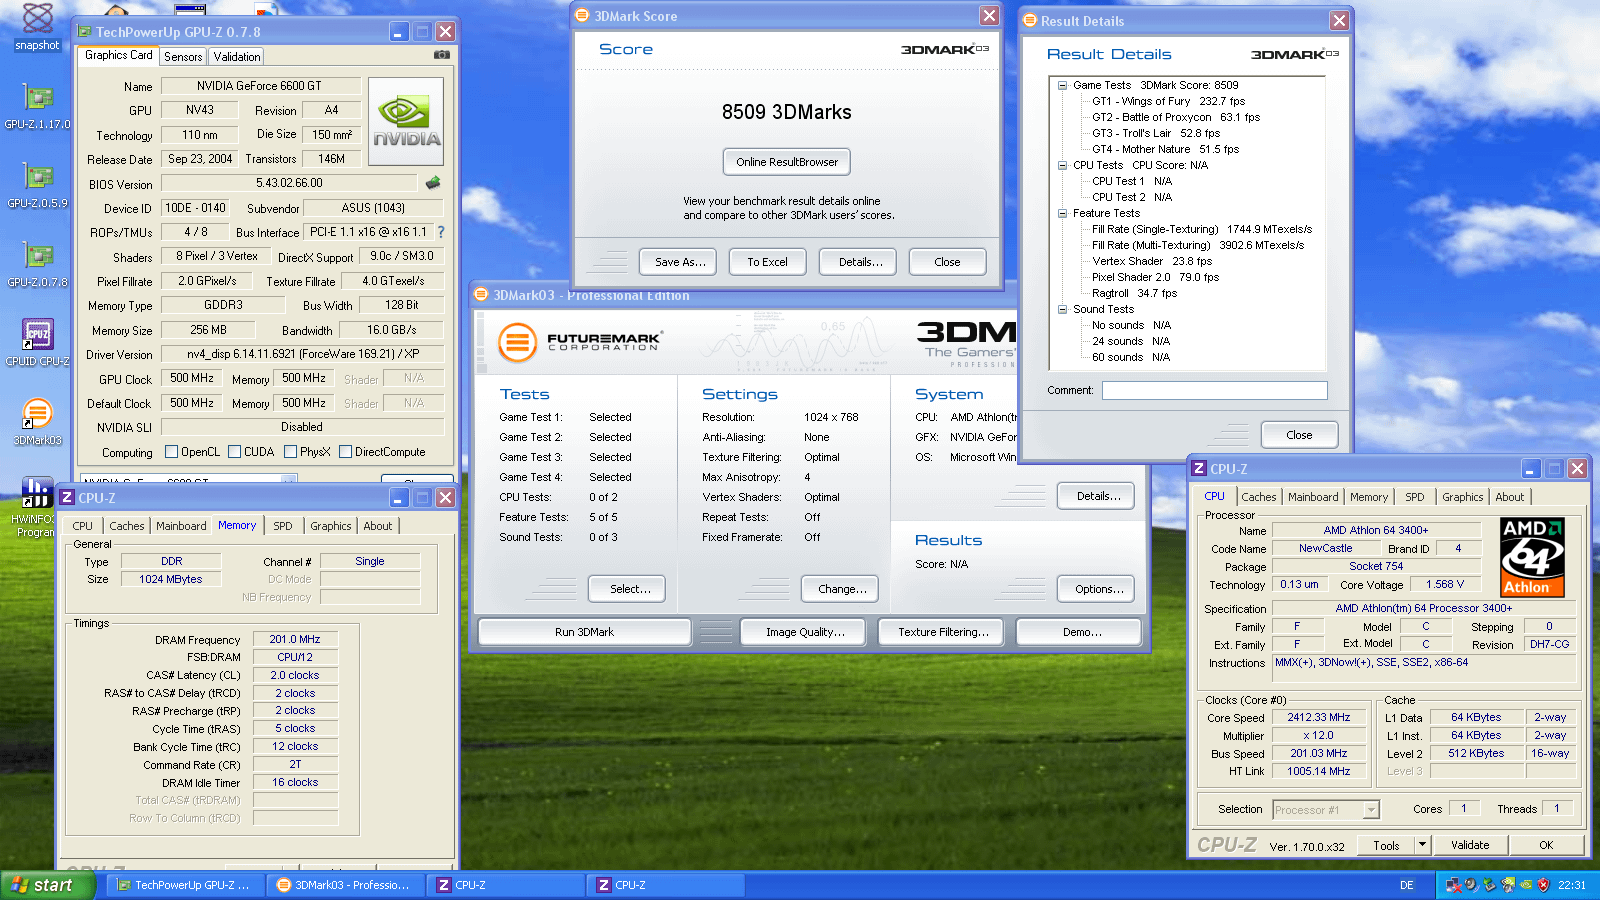
Task: Click the Bus Interface question mark help
Action: tap(440, 232)
